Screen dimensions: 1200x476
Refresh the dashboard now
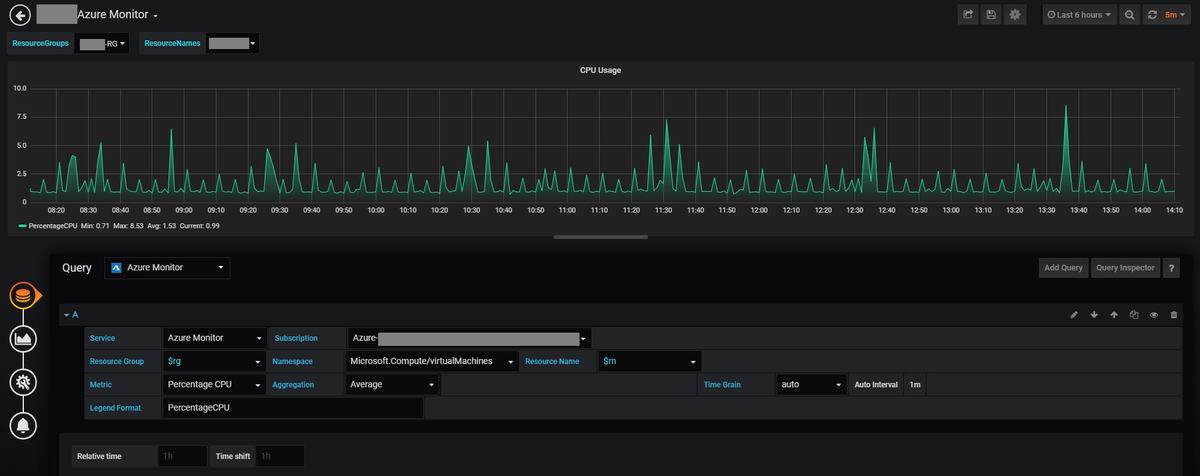point(1153,15)
